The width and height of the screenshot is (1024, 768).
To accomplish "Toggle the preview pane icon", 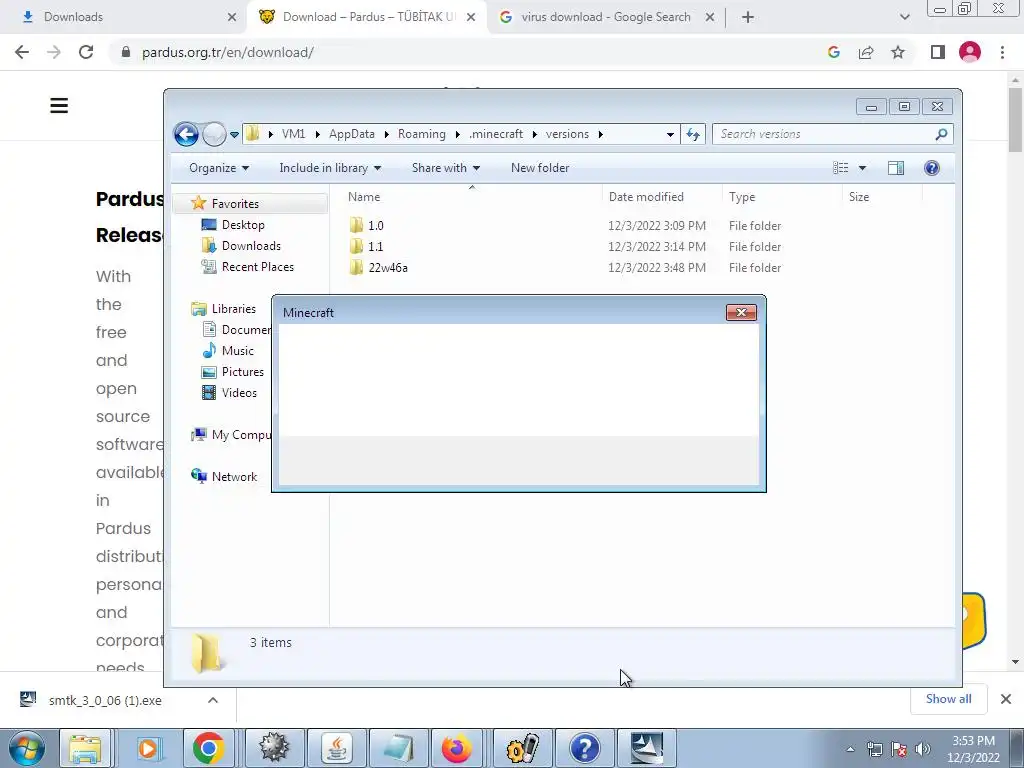I will (896, 168).
